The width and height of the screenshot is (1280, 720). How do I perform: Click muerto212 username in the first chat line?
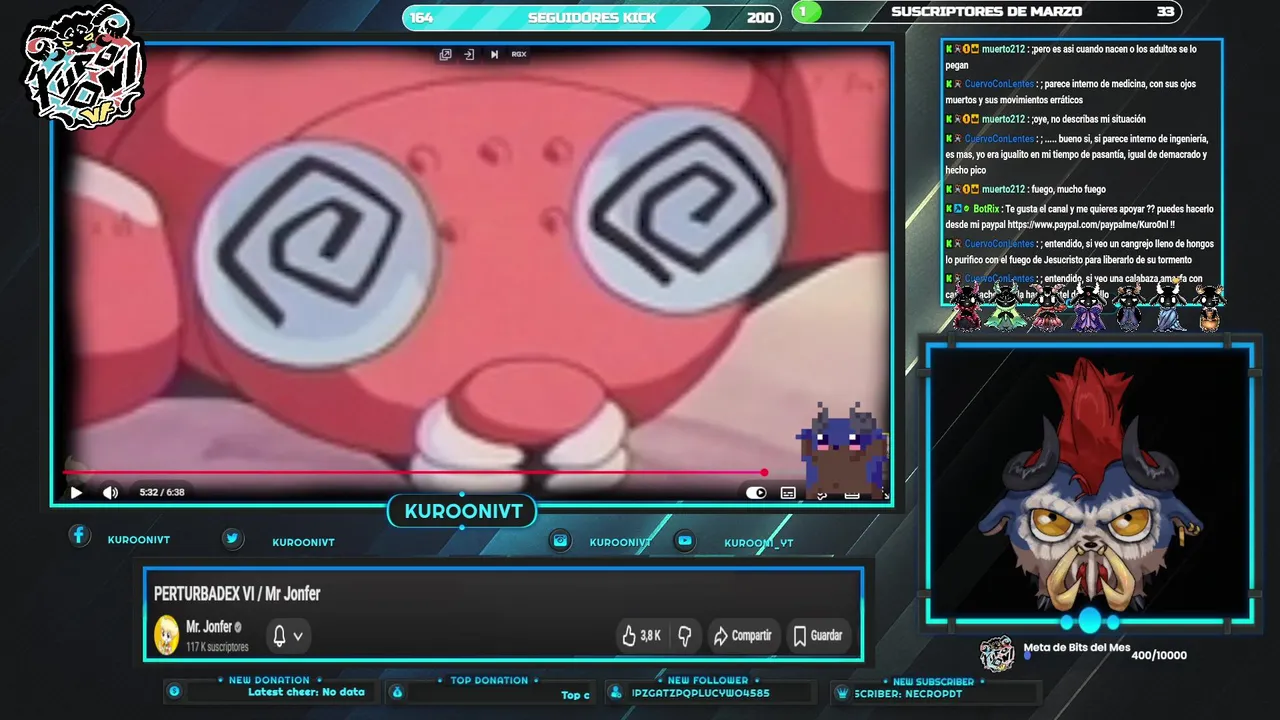pos(1003,49)
